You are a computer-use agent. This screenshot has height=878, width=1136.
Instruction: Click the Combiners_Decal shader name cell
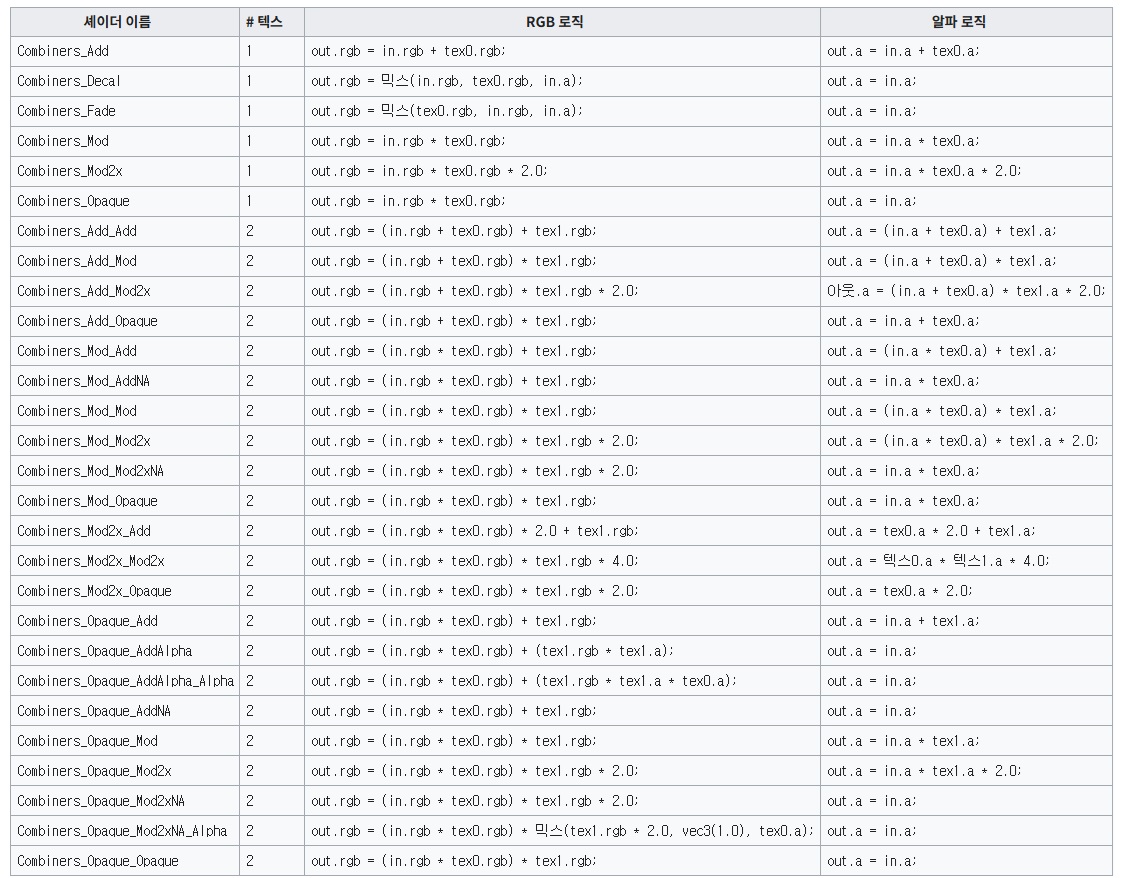coord(69,81)
